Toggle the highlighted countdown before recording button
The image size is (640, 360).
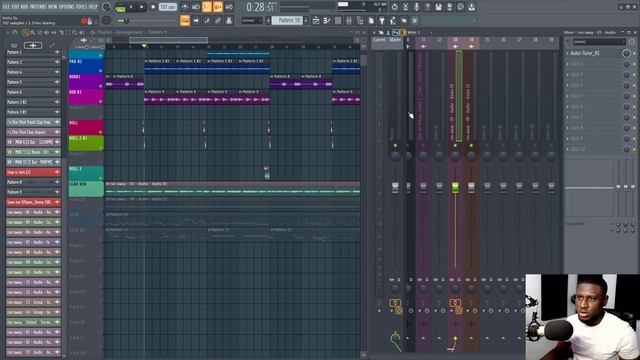(207, 7)
